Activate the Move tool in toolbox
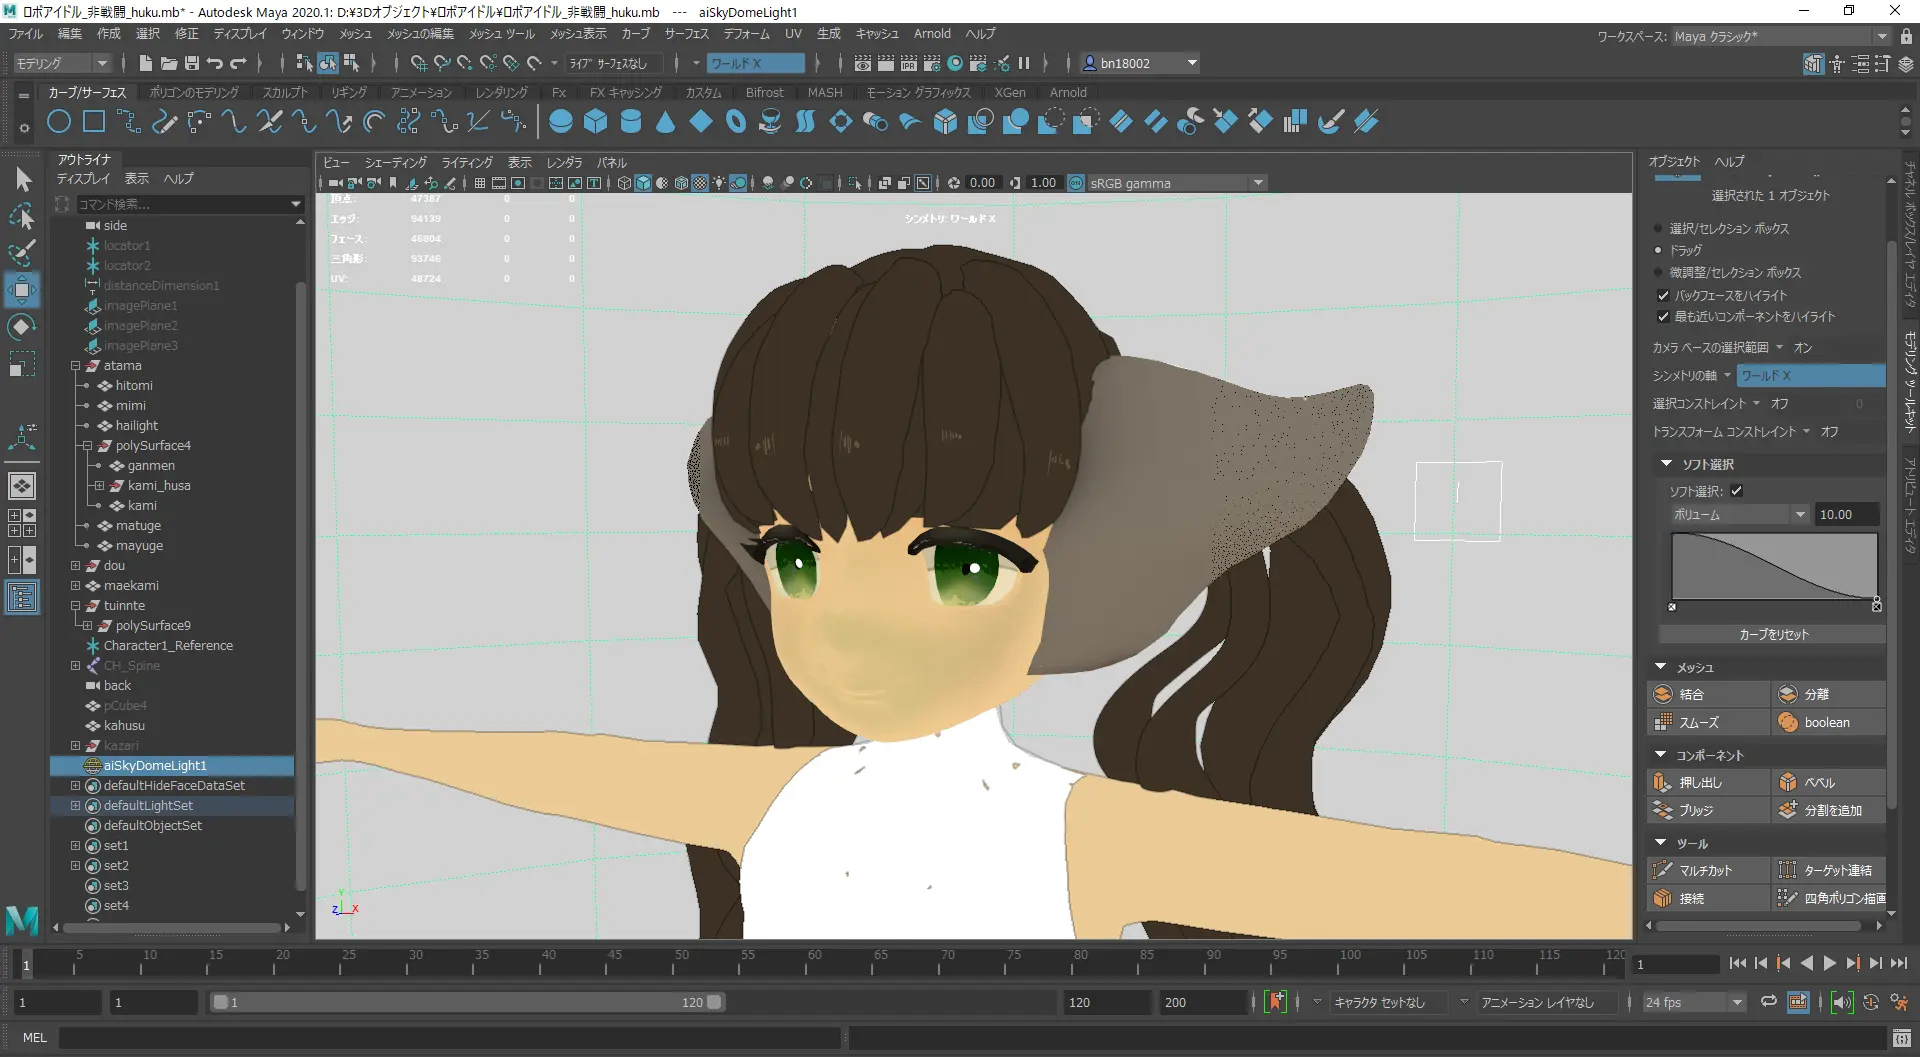 tap(22, 290)
